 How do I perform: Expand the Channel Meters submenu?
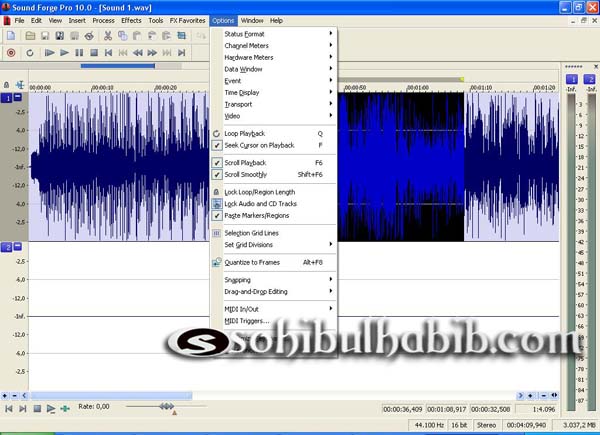(274, 46)
